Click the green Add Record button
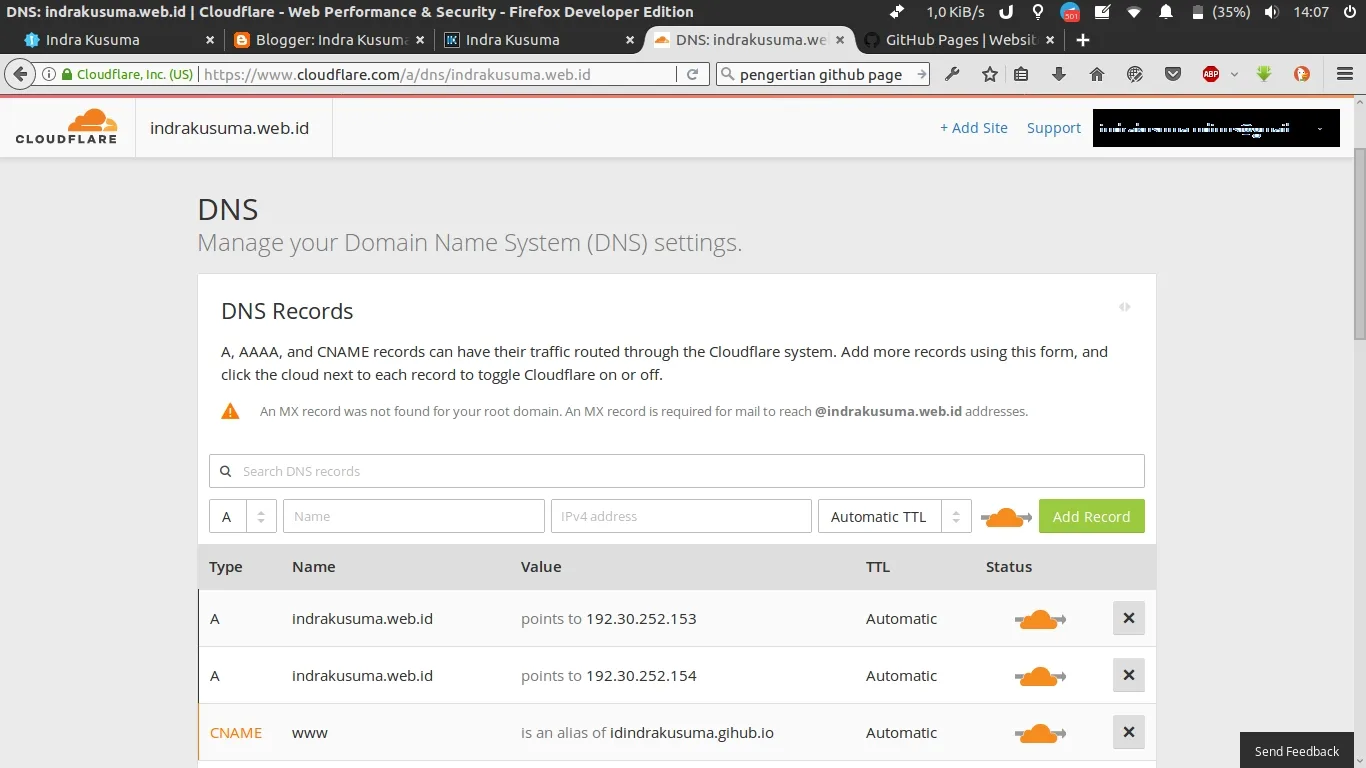 (1091, 516)
